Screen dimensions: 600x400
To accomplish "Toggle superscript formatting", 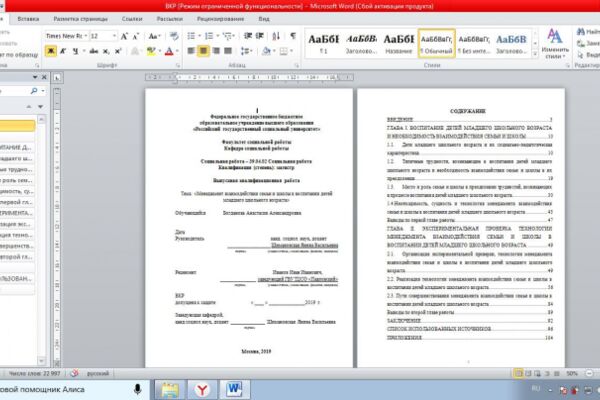I will point(118,51).
